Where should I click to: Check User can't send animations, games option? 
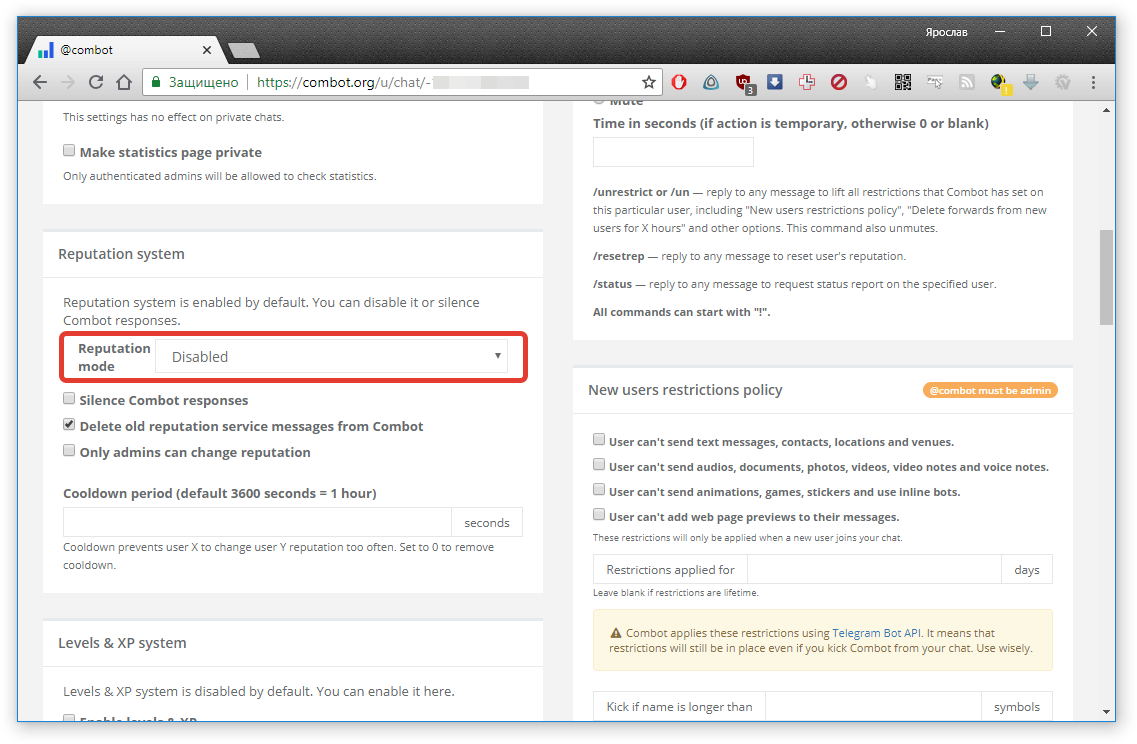click(599, 489)
